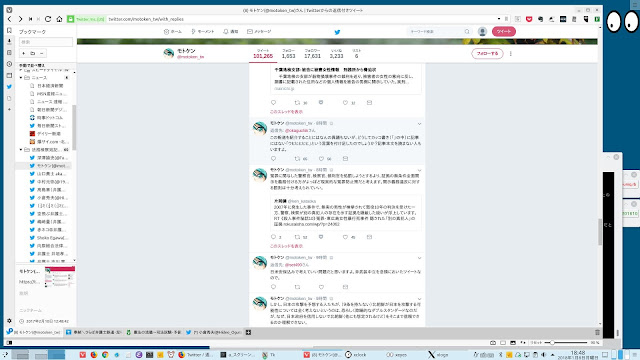Viewport: 640px width, 360px height.
Task: Open the Bookmarks panel icon
Action: pyautogui.click(x=9, y=31)
